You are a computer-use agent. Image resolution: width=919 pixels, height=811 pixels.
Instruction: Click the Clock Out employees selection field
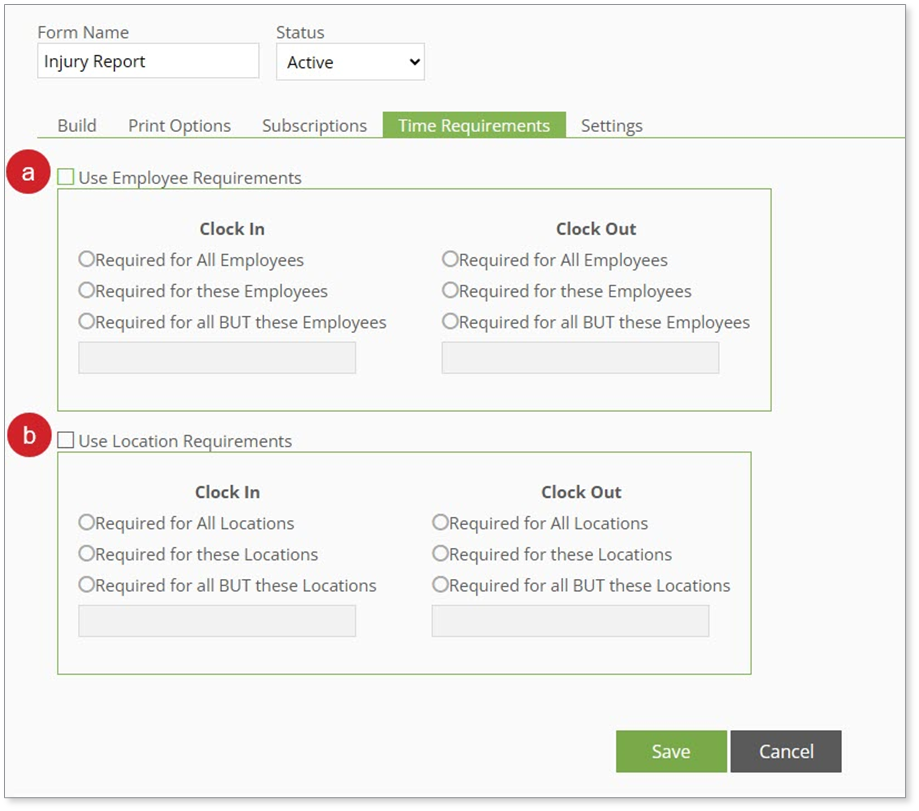click(580, 358)
